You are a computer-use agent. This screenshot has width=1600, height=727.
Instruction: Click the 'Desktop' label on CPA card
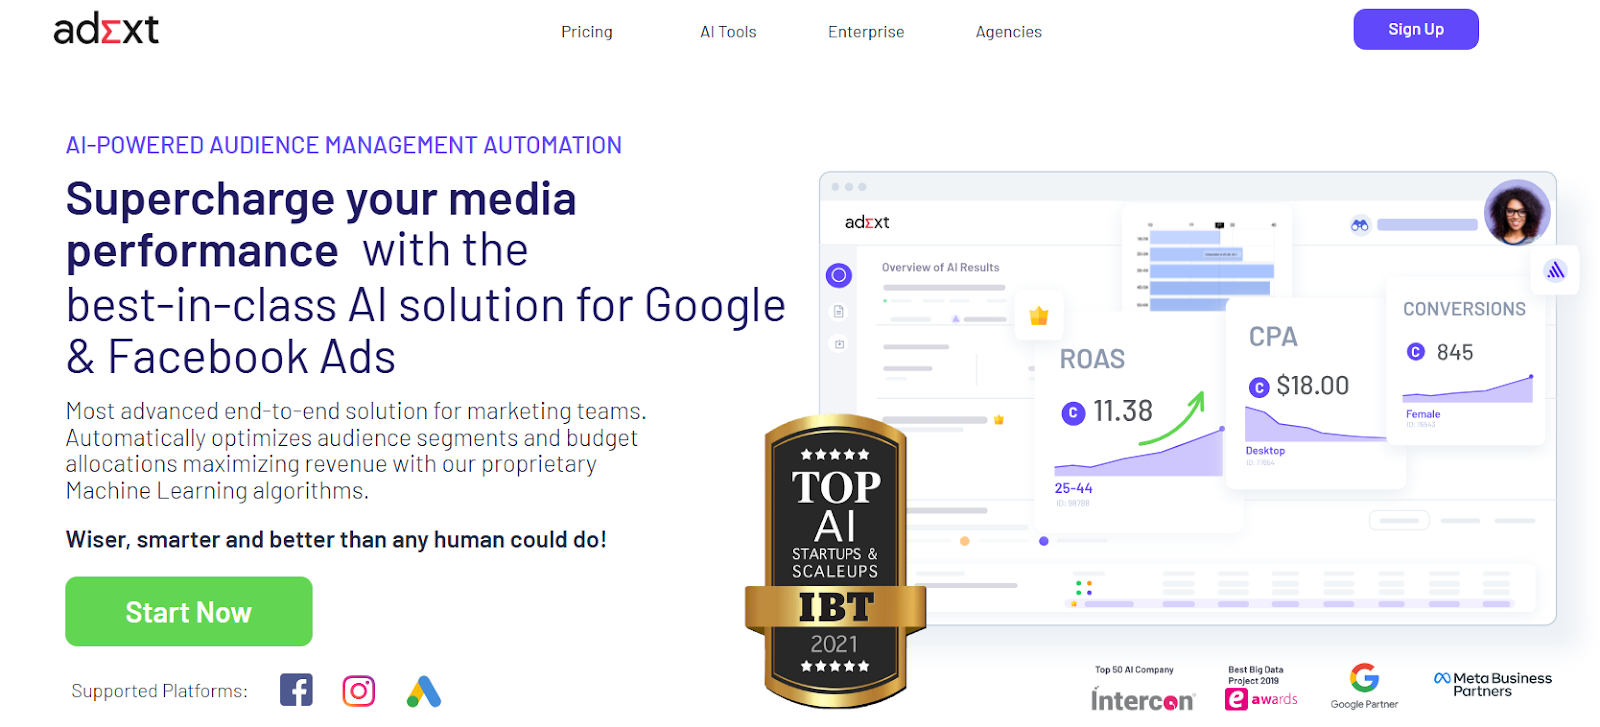(1265, 451)
